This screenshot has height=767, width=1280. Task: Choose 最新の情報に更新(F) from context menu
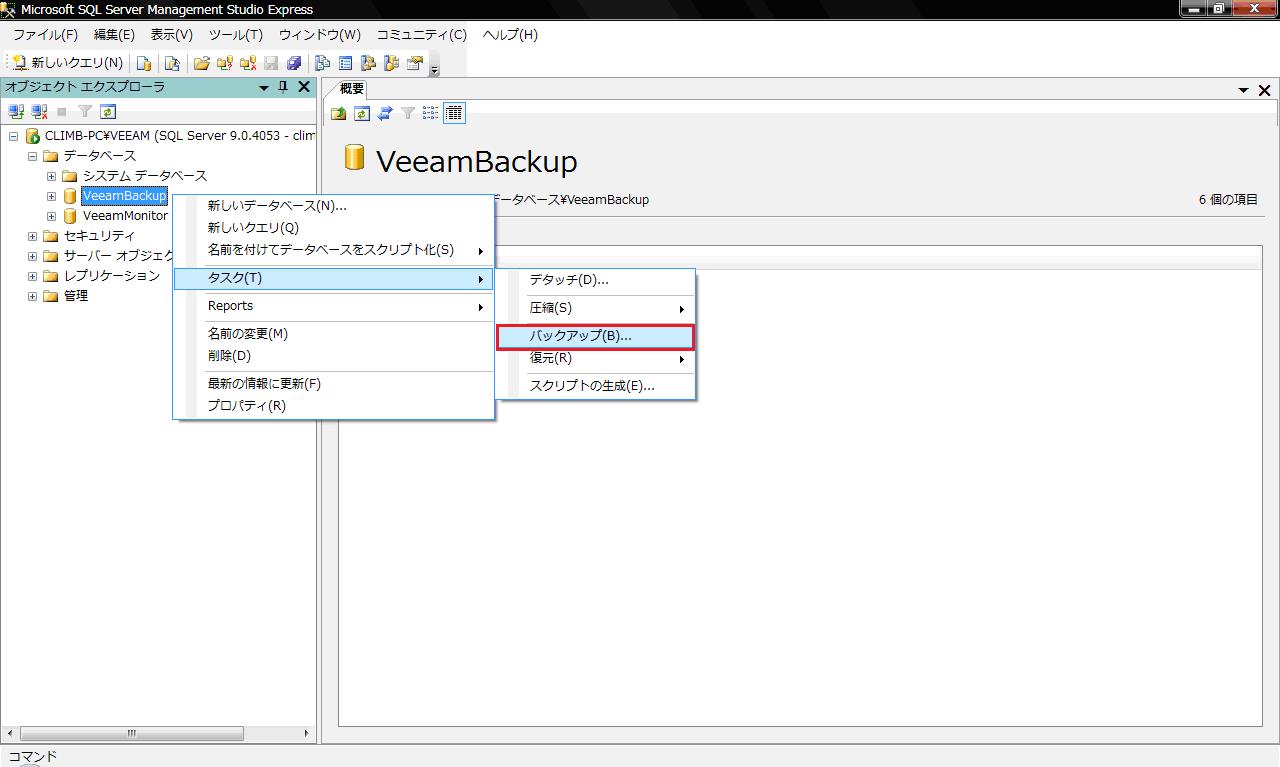334,384
